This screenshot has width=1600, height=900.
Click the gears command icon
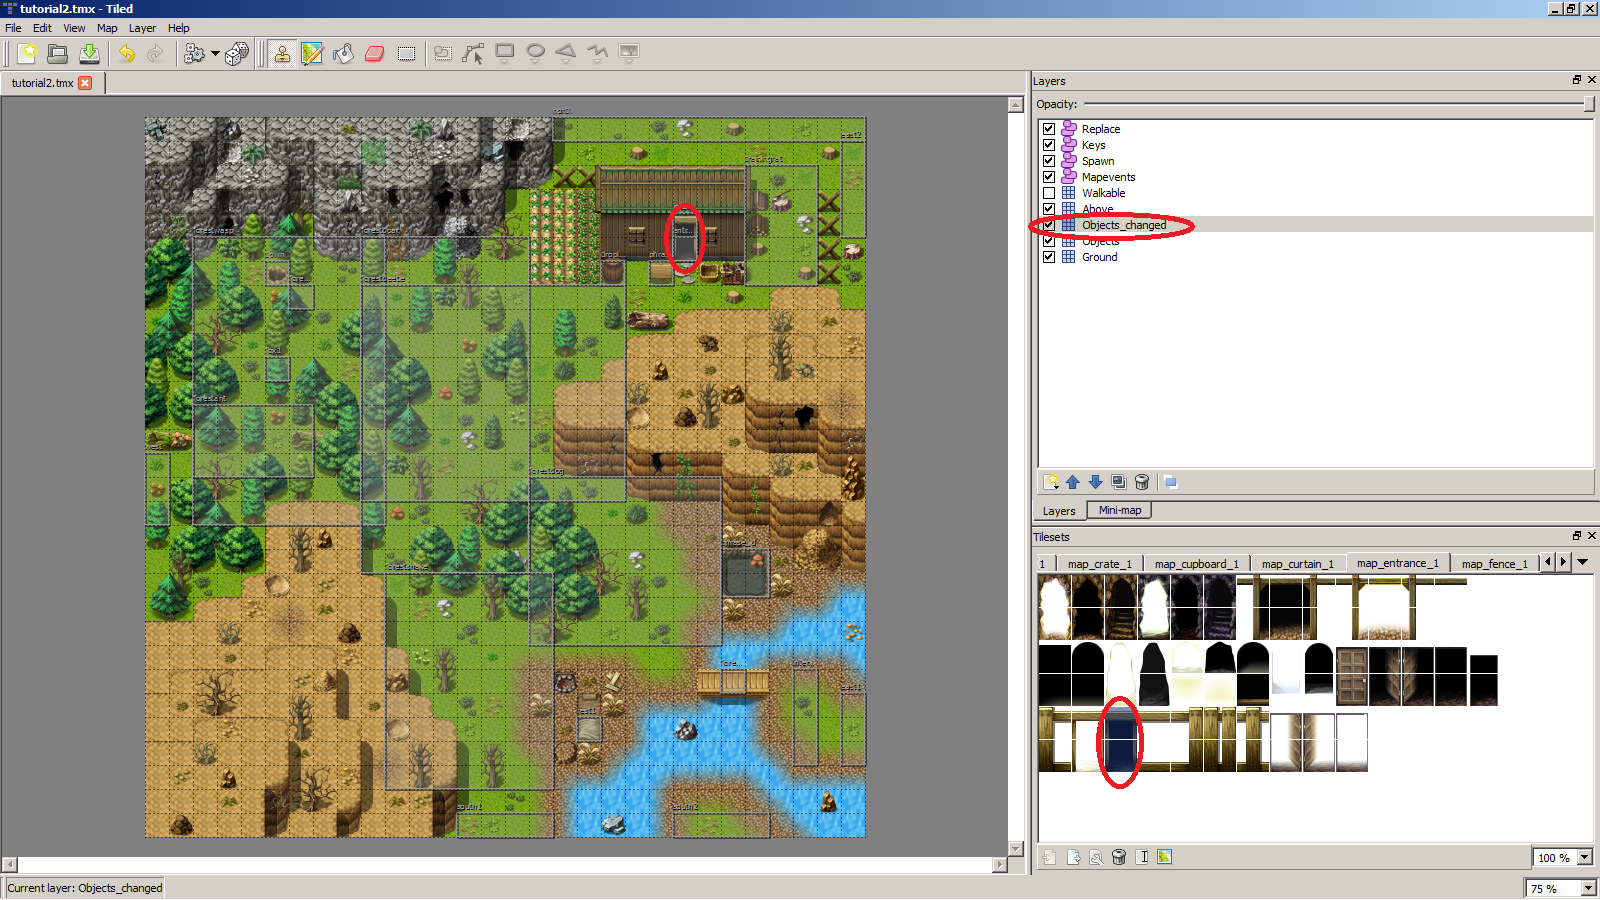coord(194,53)
